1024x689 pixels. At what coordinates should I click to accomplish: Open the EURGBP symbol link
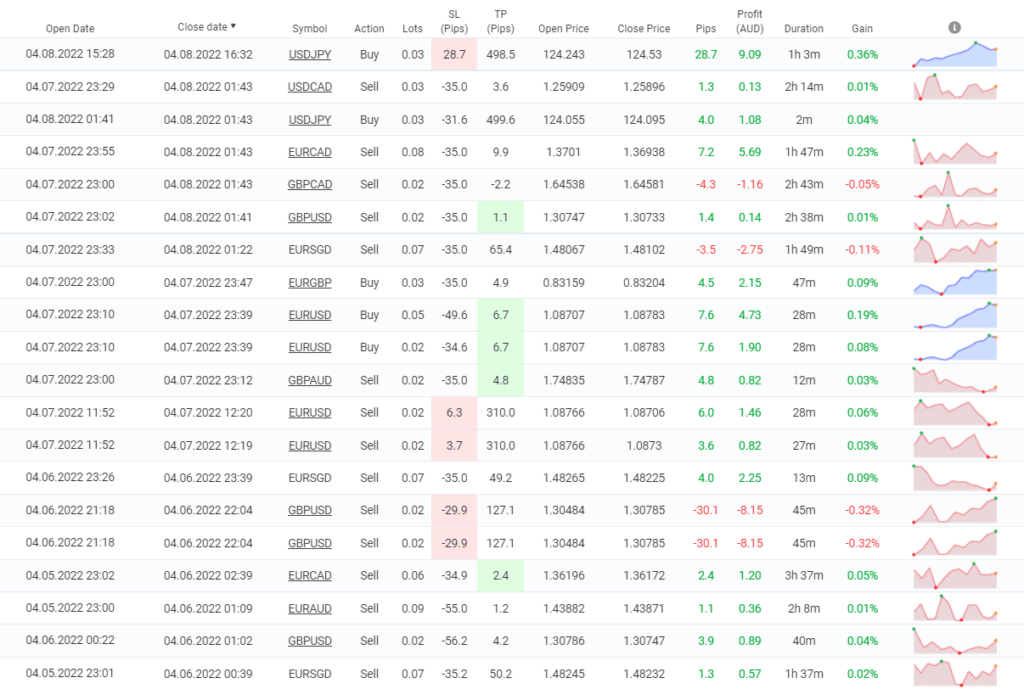pyautogui.click(x=309, y=283)
